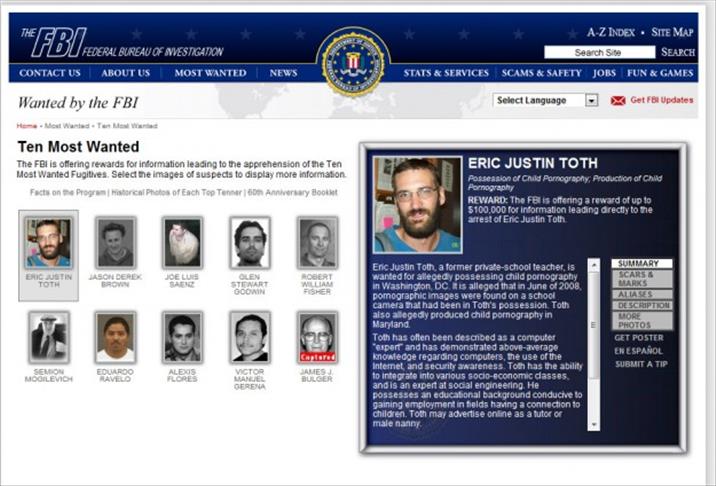This screenshot has width=716, height=486.
Task: Switch to the Scars & Marks tab
Action: (642, 279)
